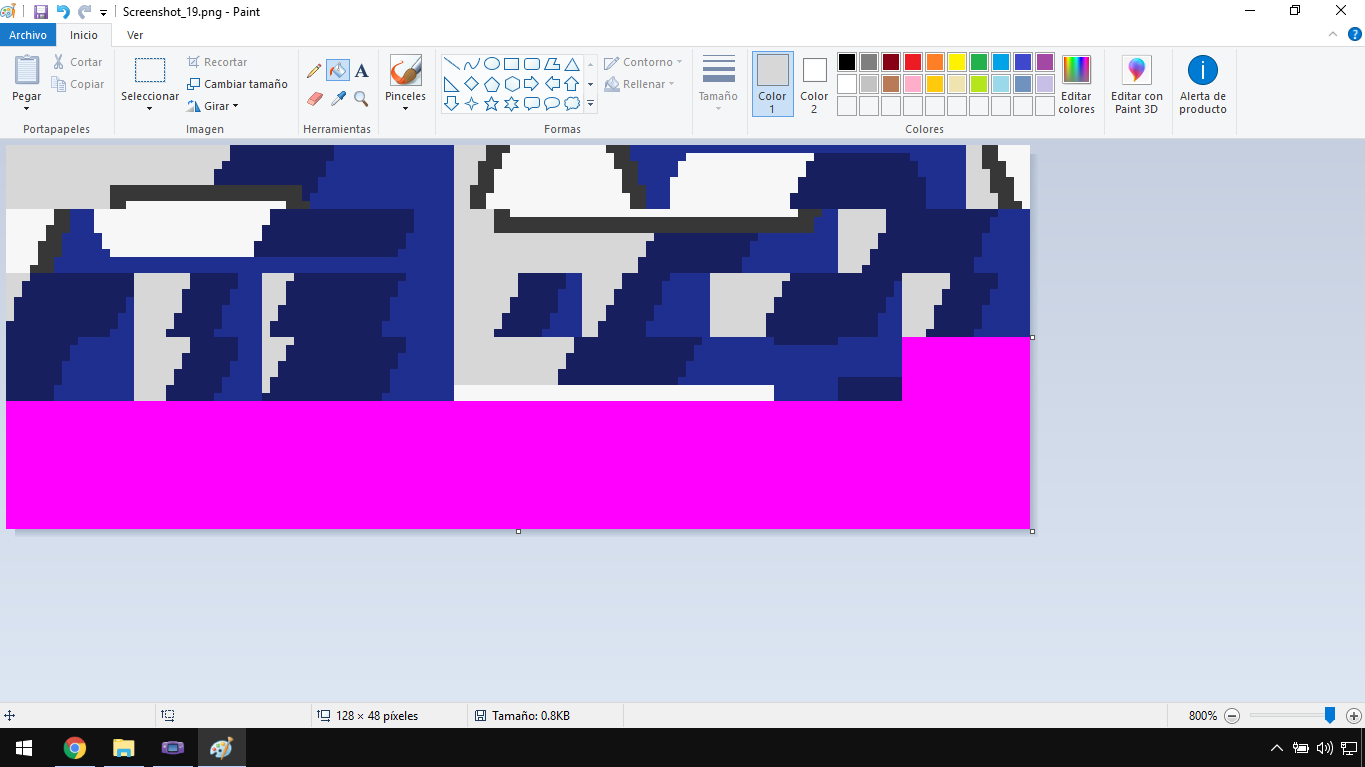This screenshot has height=767, width=1365.
Task: Activate the Lupa magnifier tool
Action: [361, 98]
